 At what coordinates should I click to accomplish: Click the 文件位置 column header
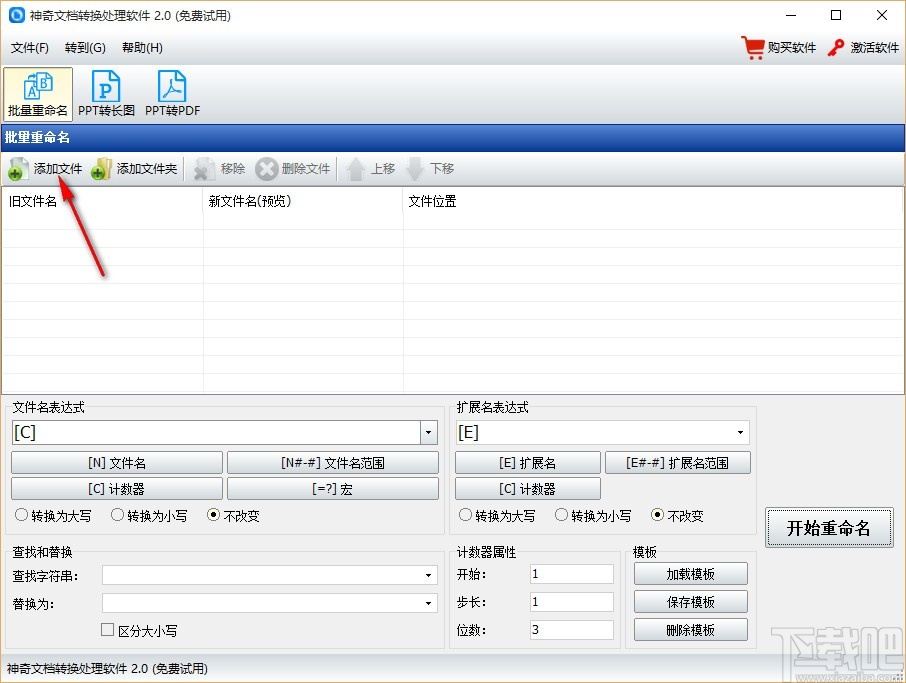pos(653,201)
